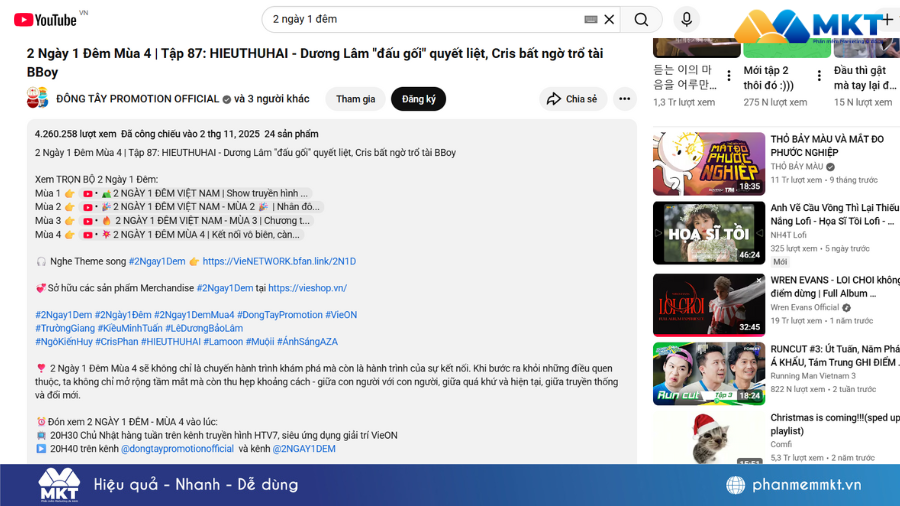Click the #NgôKiếnHuy hashtag

64,341
